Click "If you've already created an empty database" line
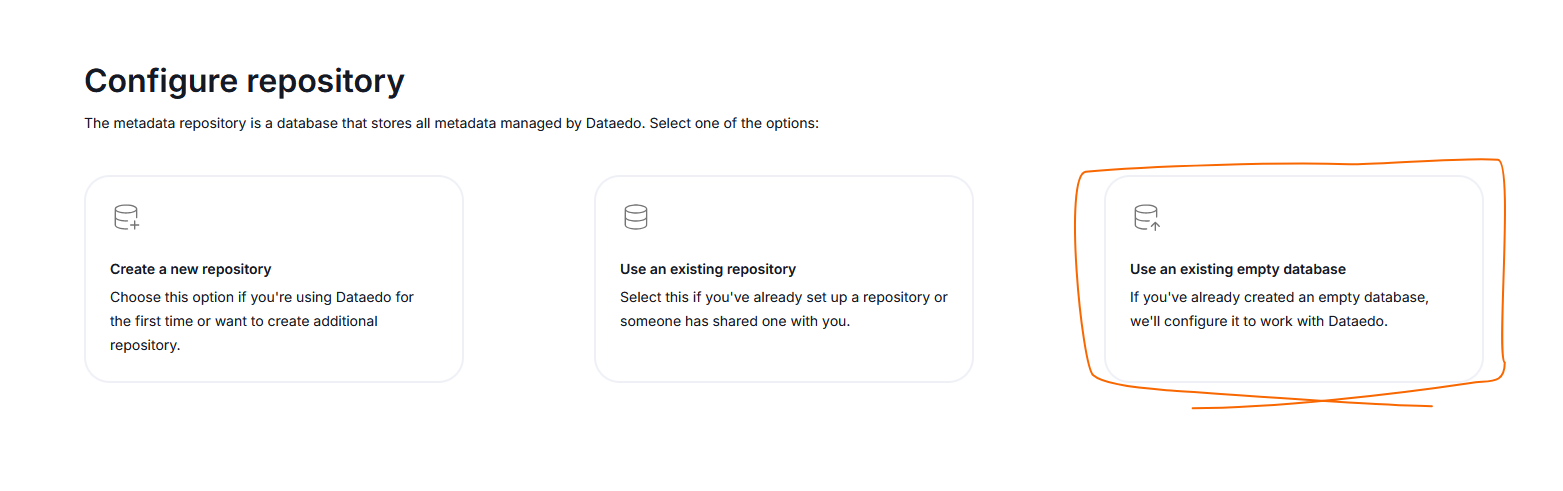 coord(1280,298)
